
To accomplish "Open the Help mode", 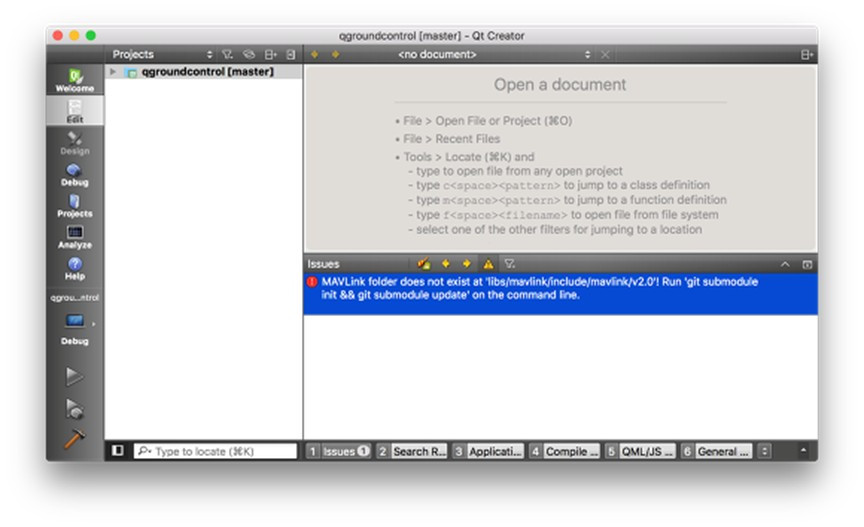I will point(75,268).
